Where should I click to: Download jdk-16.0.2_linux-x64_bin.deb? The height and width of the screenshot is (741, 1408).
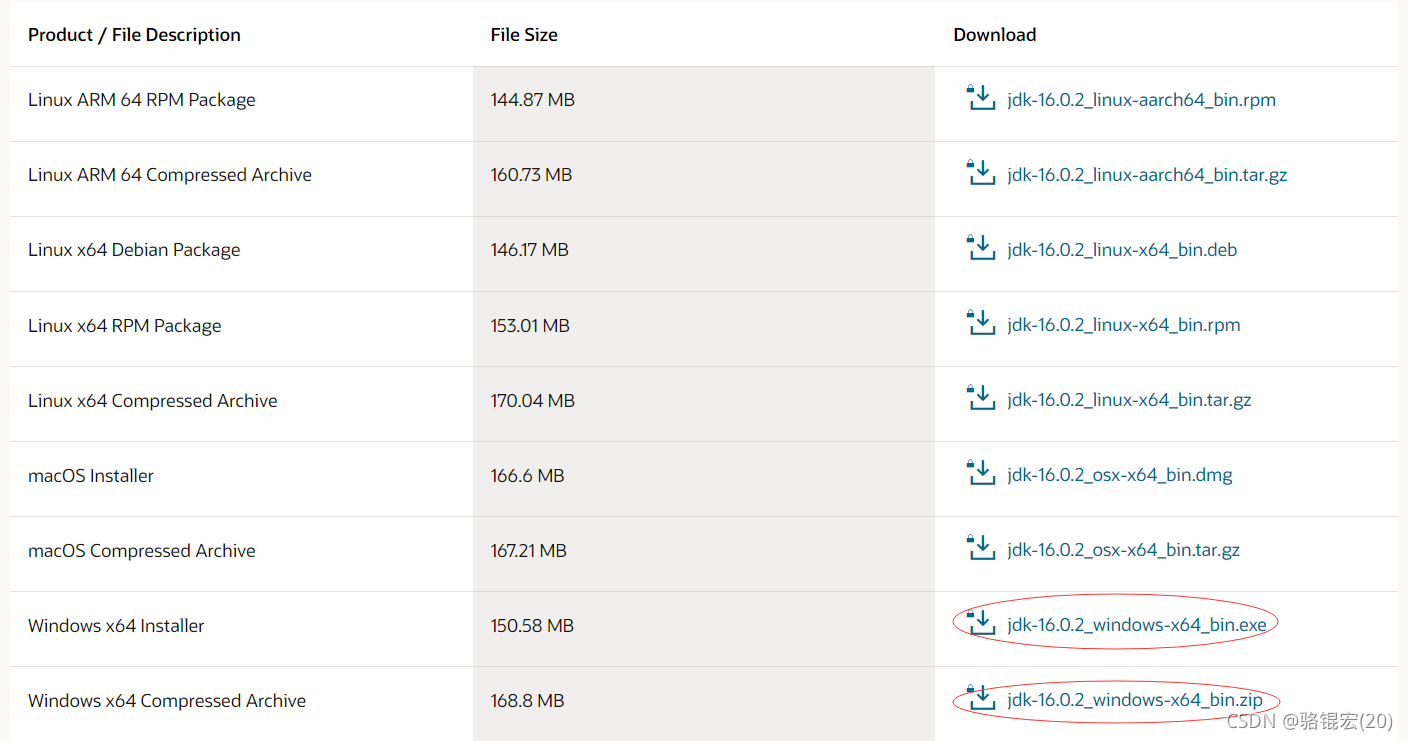point(1122,250)
